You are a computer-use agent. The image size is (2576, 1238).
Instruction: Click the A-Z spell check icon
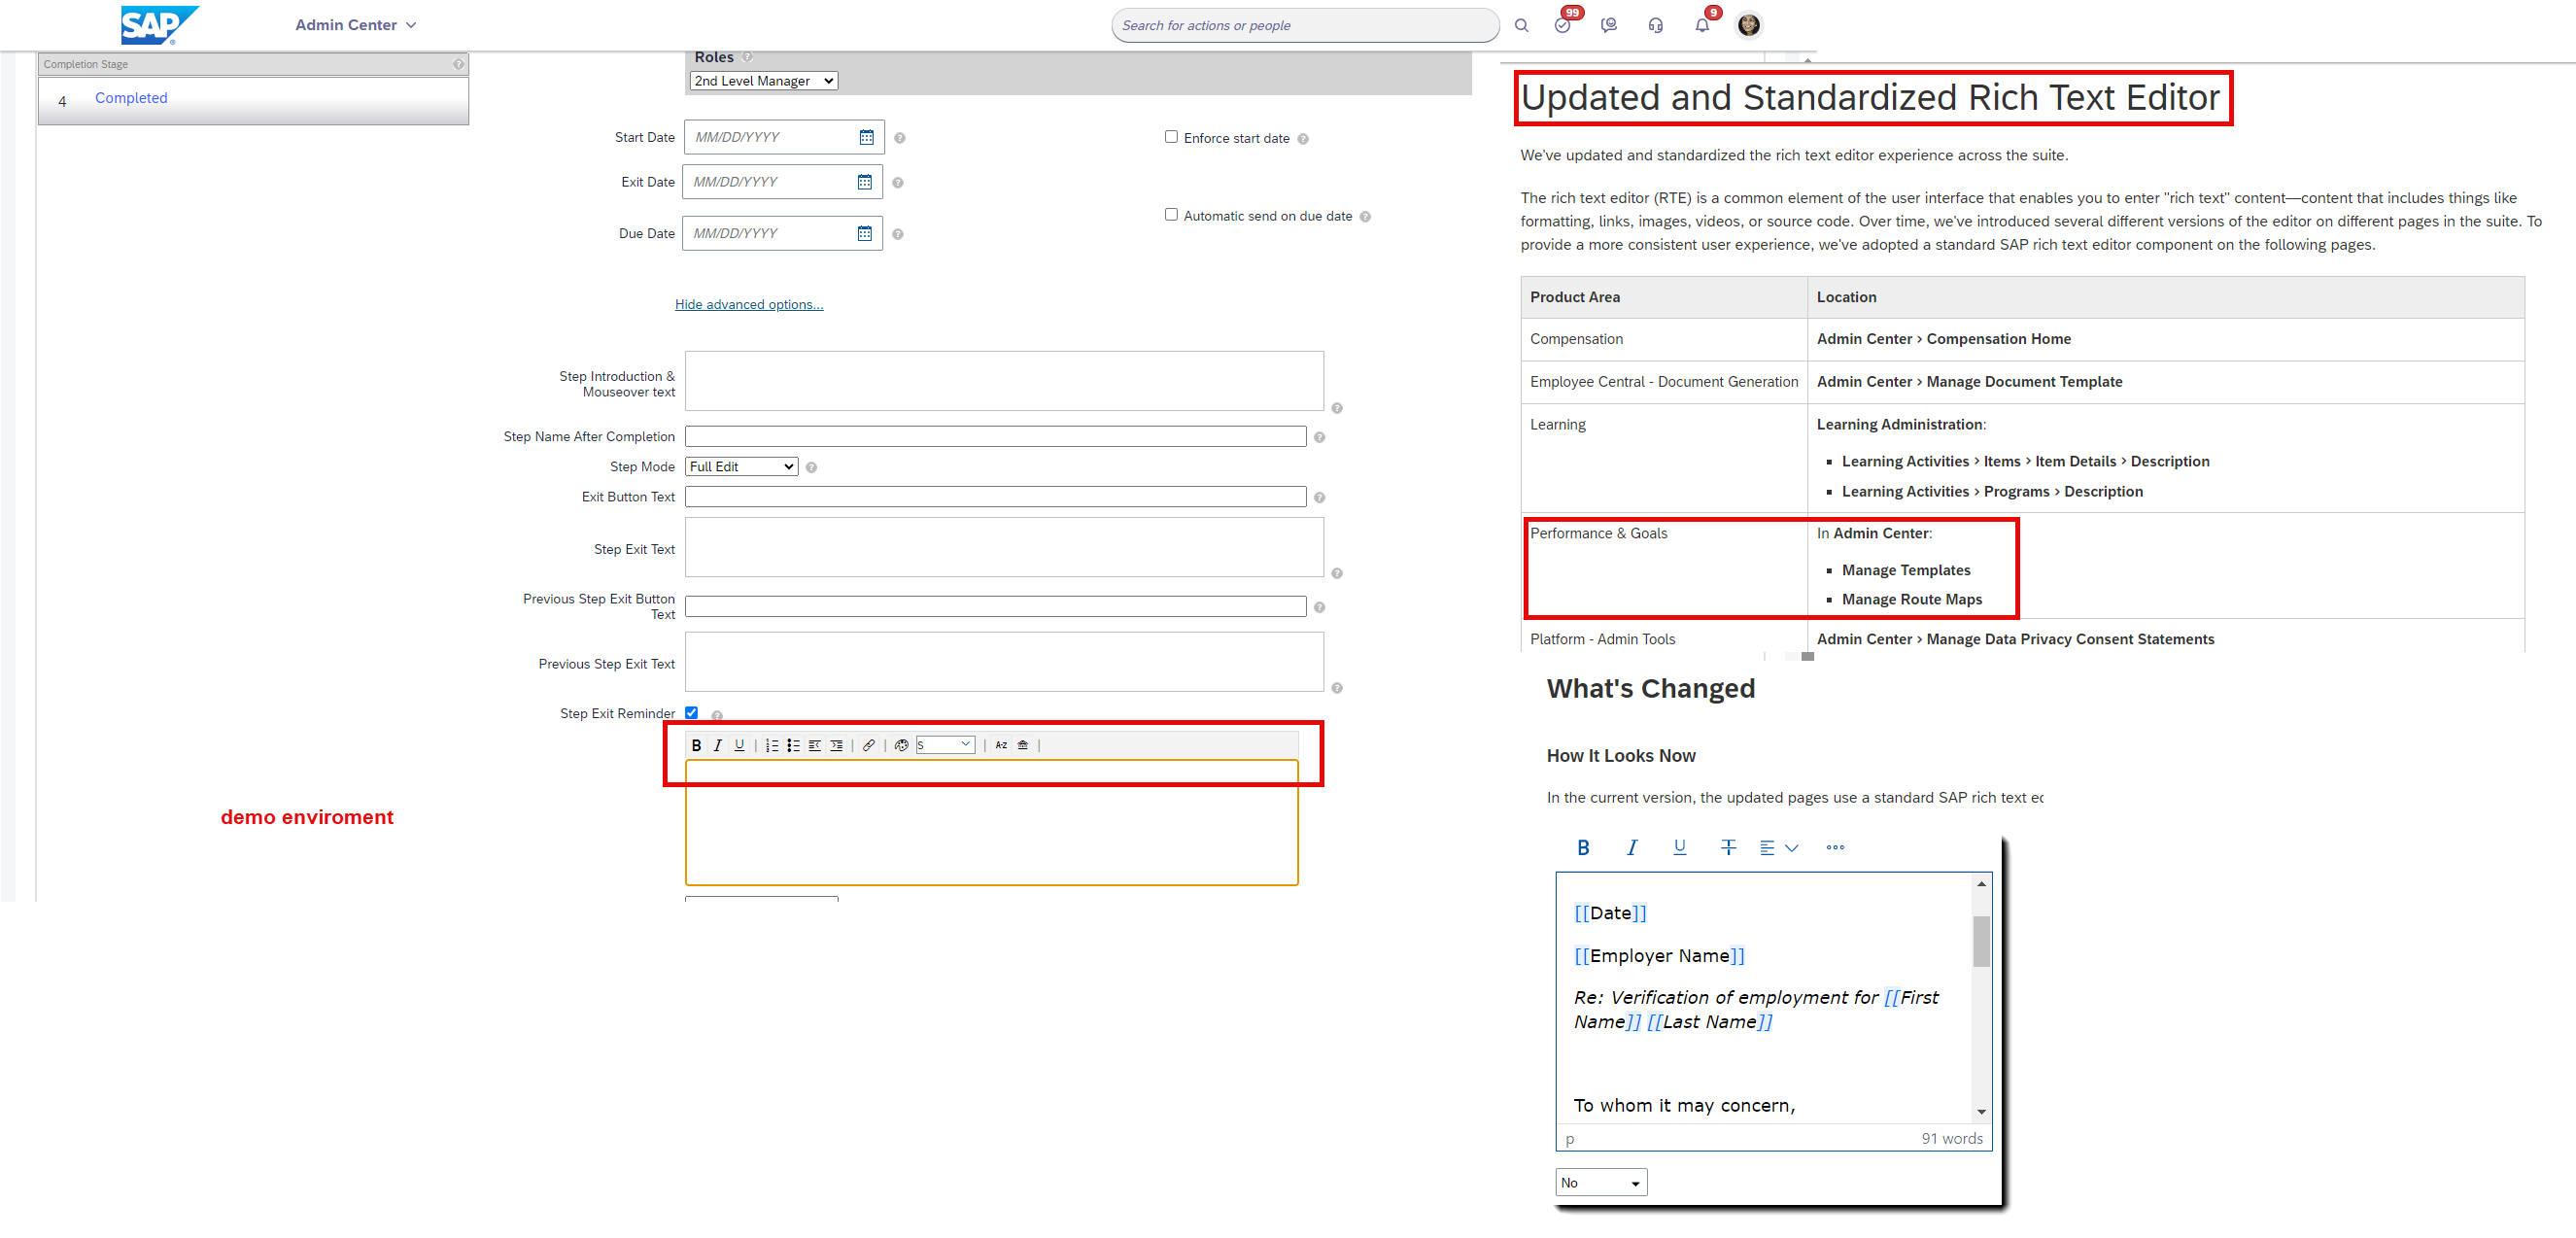pyautogui.click(x=1001, y=745)
